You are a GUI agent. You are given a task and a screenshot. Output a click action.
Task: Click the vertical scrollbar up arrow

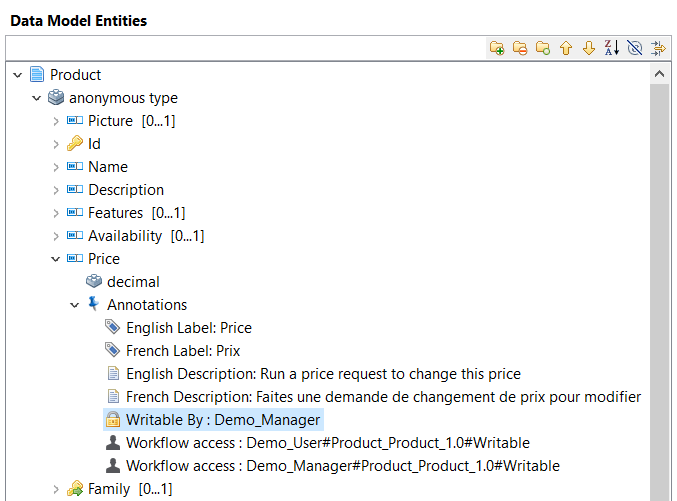(660, 74)
